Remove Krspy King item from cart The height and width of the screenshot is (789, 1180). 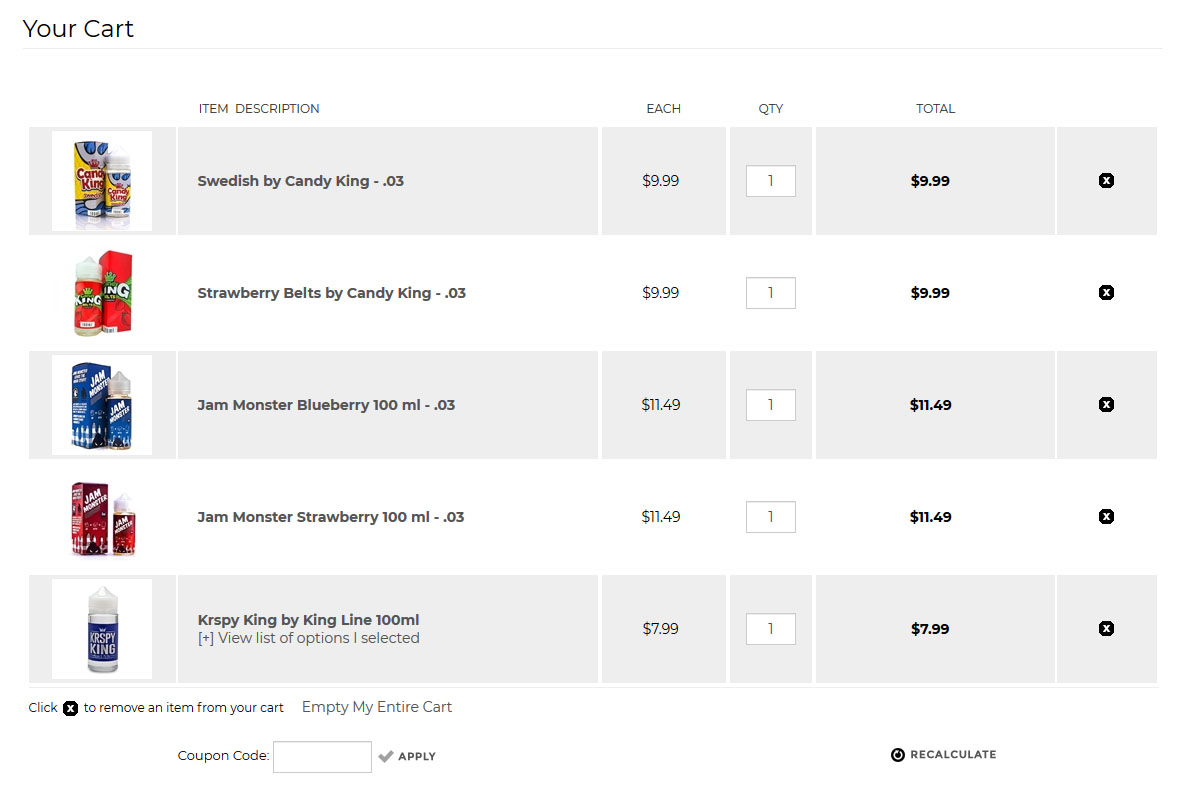pyautogui.click(x=1105, y=629)
